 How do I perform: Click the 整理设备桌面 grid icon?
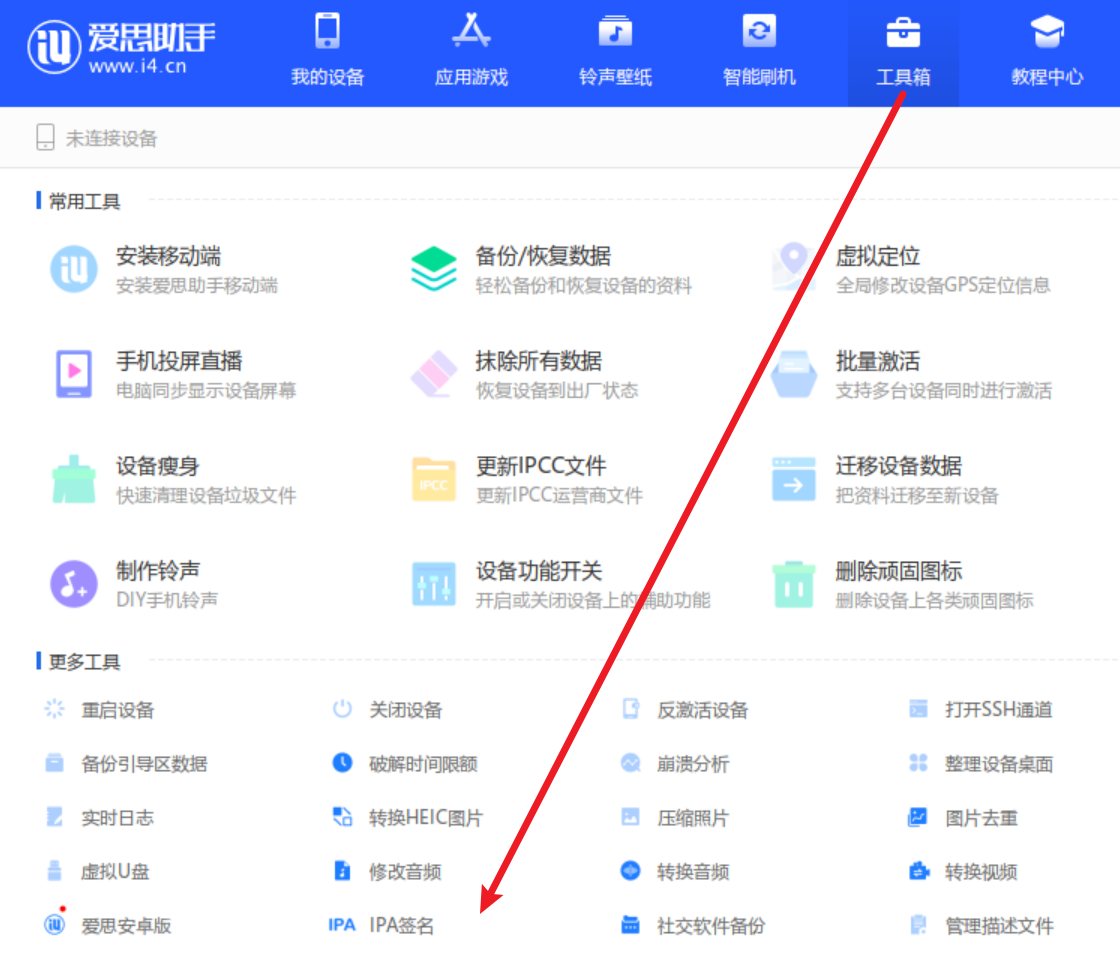click(919, 763)
